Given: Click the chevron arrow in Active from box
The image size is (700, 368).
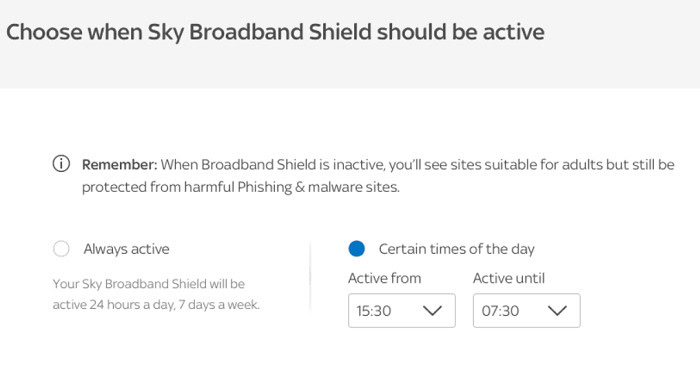Looking at the screenshot, I should pos(432,310).
